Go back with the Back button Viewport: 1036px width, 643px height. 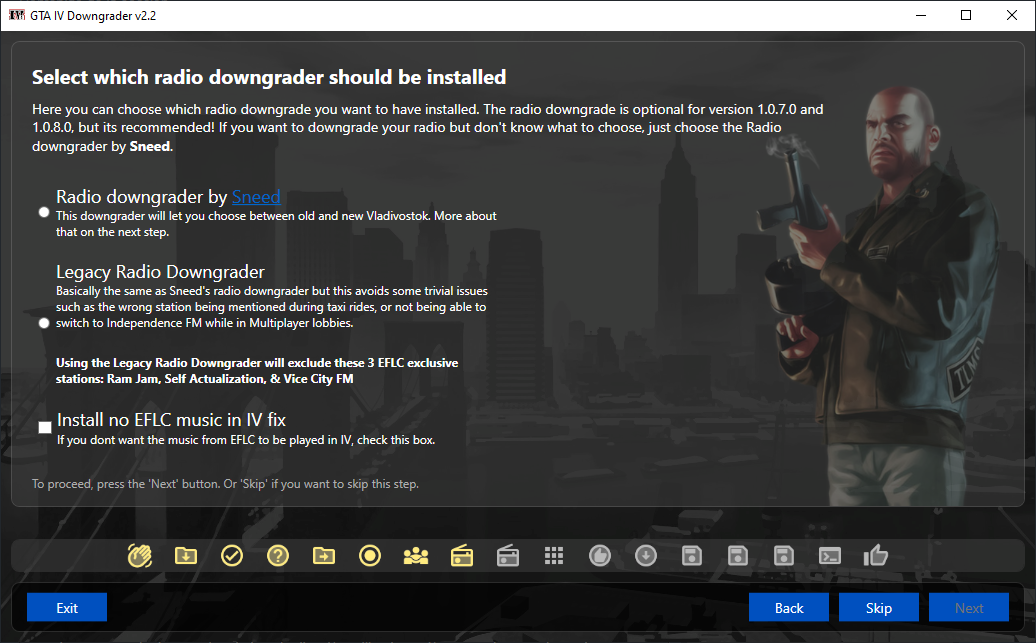click(789, 607)
